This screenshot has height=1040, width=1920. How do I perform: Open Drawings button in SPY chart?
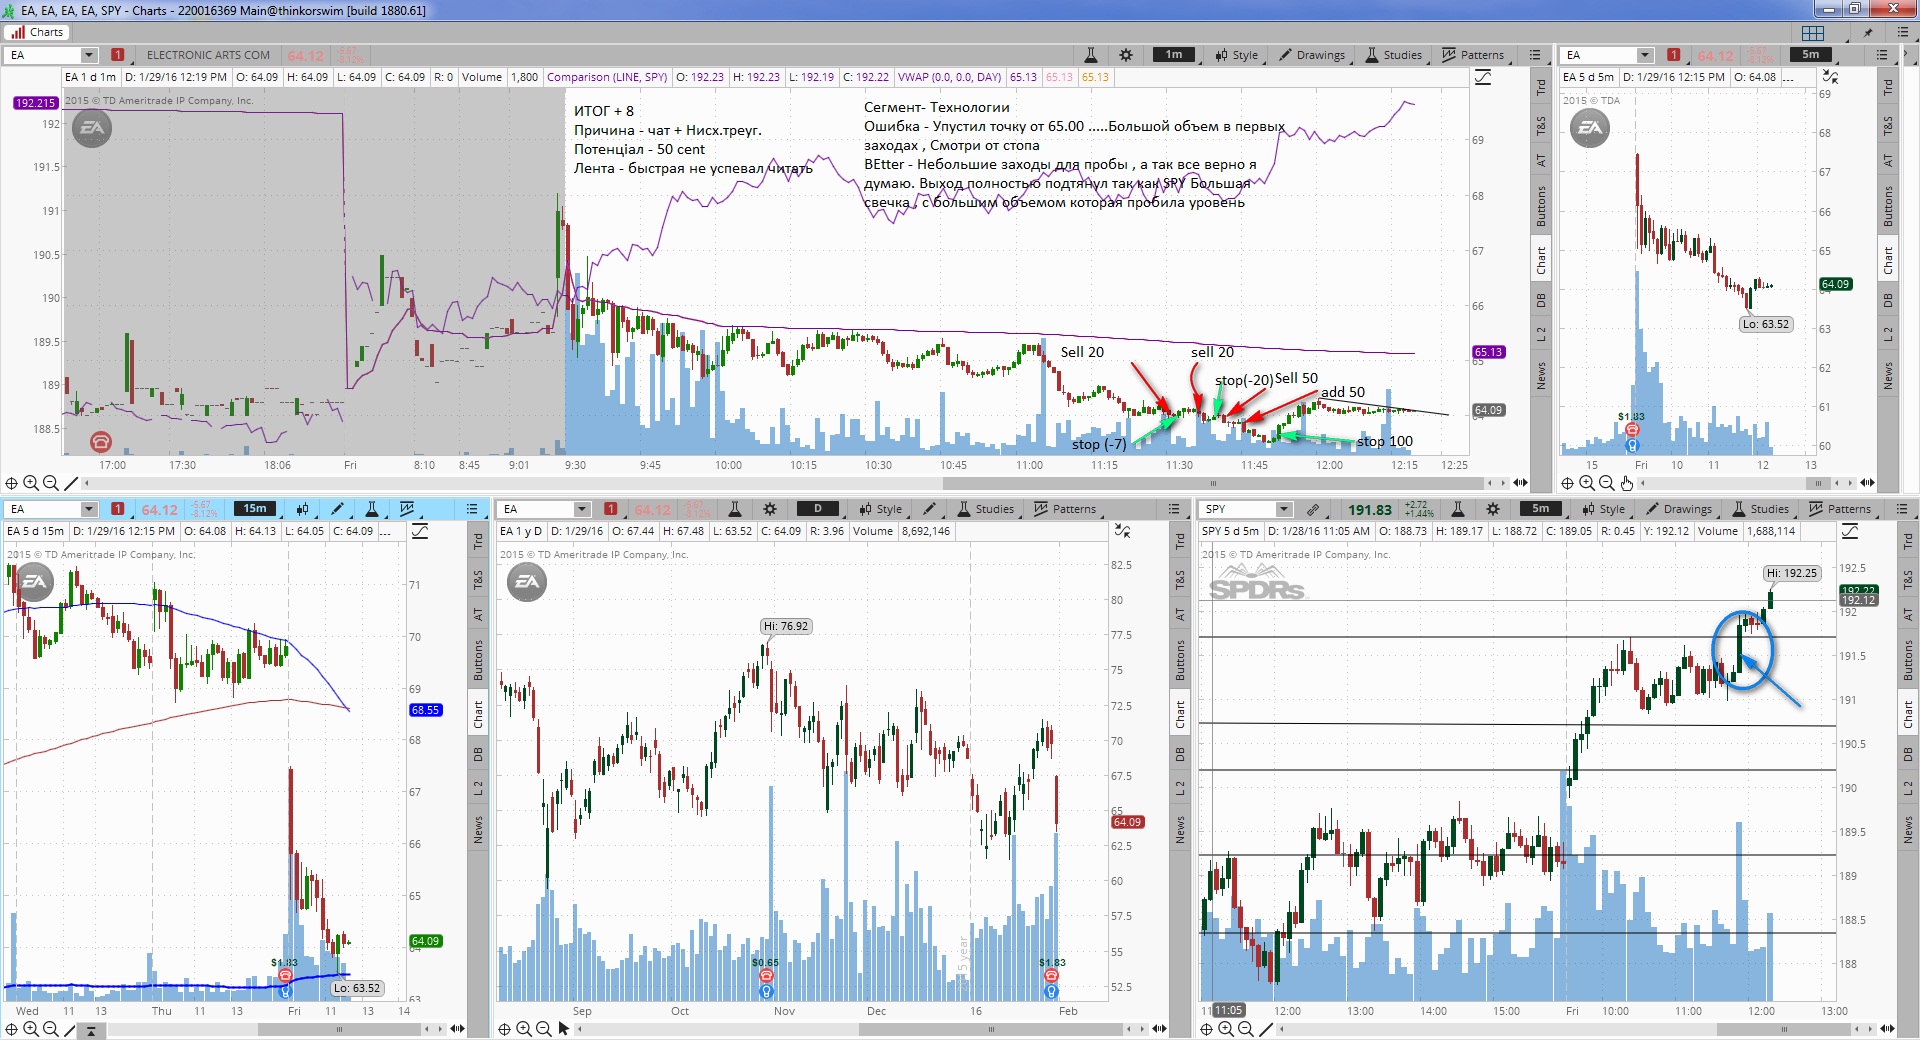[1679, 509]
